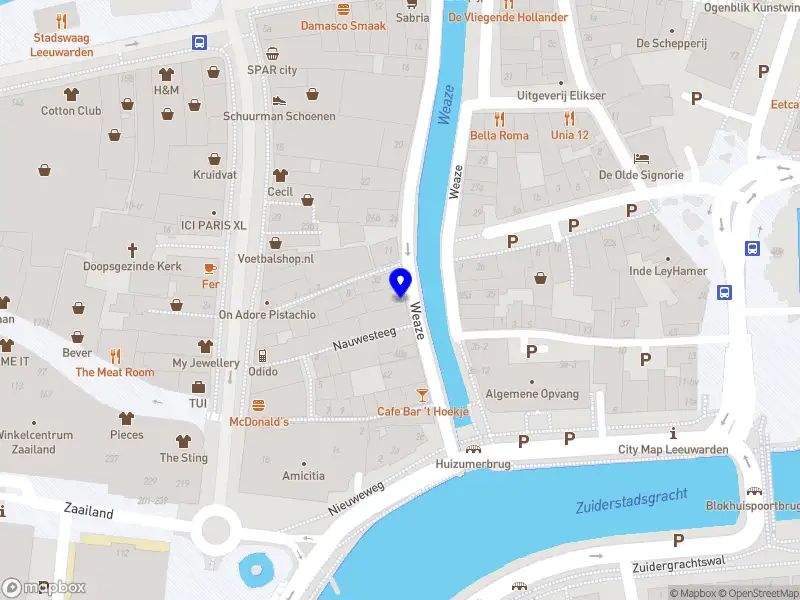The image size is (800, 600).
Task: Click the blue location pin marker
Action: click(401, 283)
